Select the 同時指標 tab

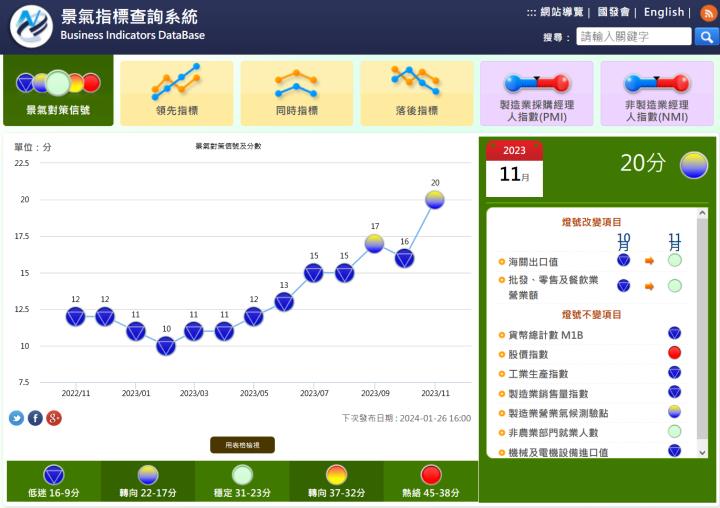click(297, 93)
